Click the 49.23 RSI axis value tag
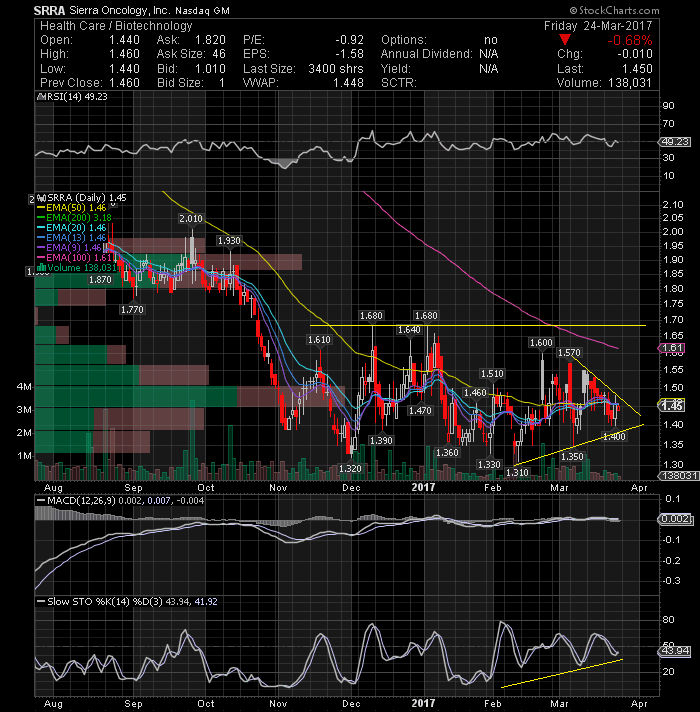The image size is (700, 712). pos(675,142)
